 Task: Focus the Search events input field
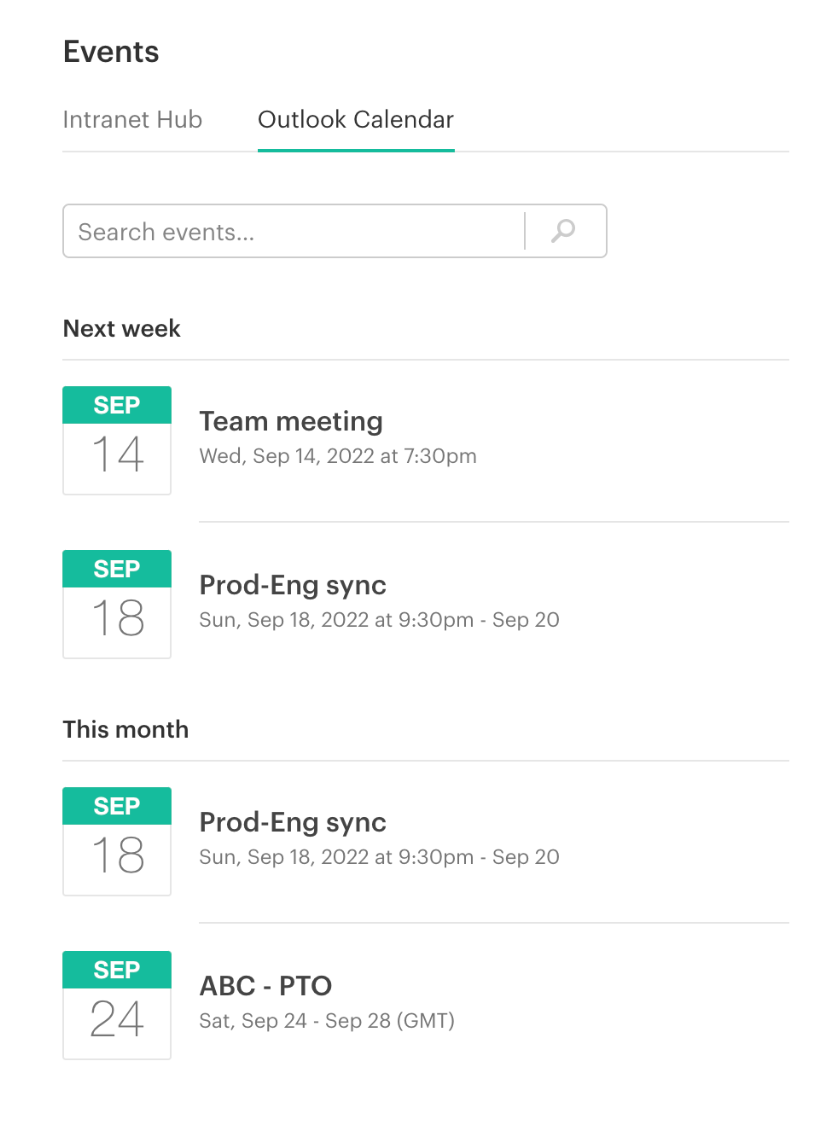pyautogui.click(x=293, y=231)
